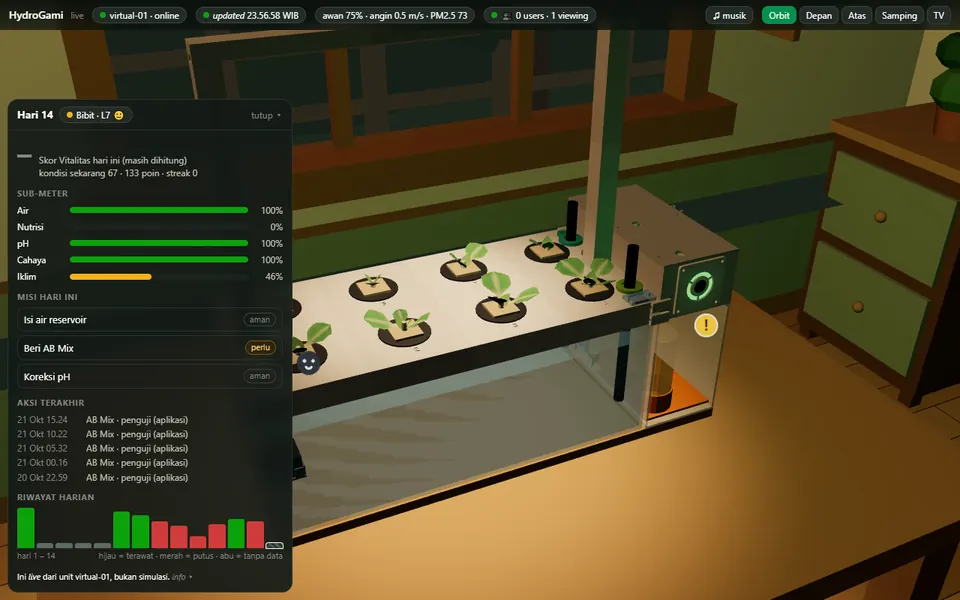Click the first green bar in Riwayat Harian

click(x=26, y=528)
